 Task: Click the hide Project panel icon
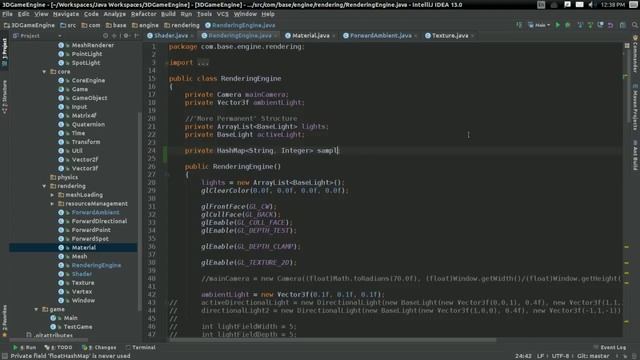coord(136,36)
